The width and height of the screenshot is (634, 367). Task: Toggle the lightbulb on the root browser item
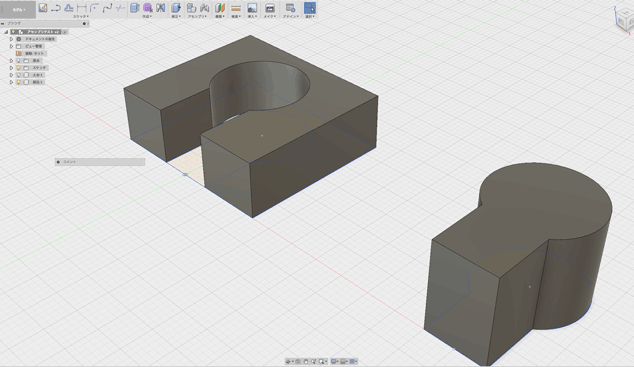tap(13, 32)
